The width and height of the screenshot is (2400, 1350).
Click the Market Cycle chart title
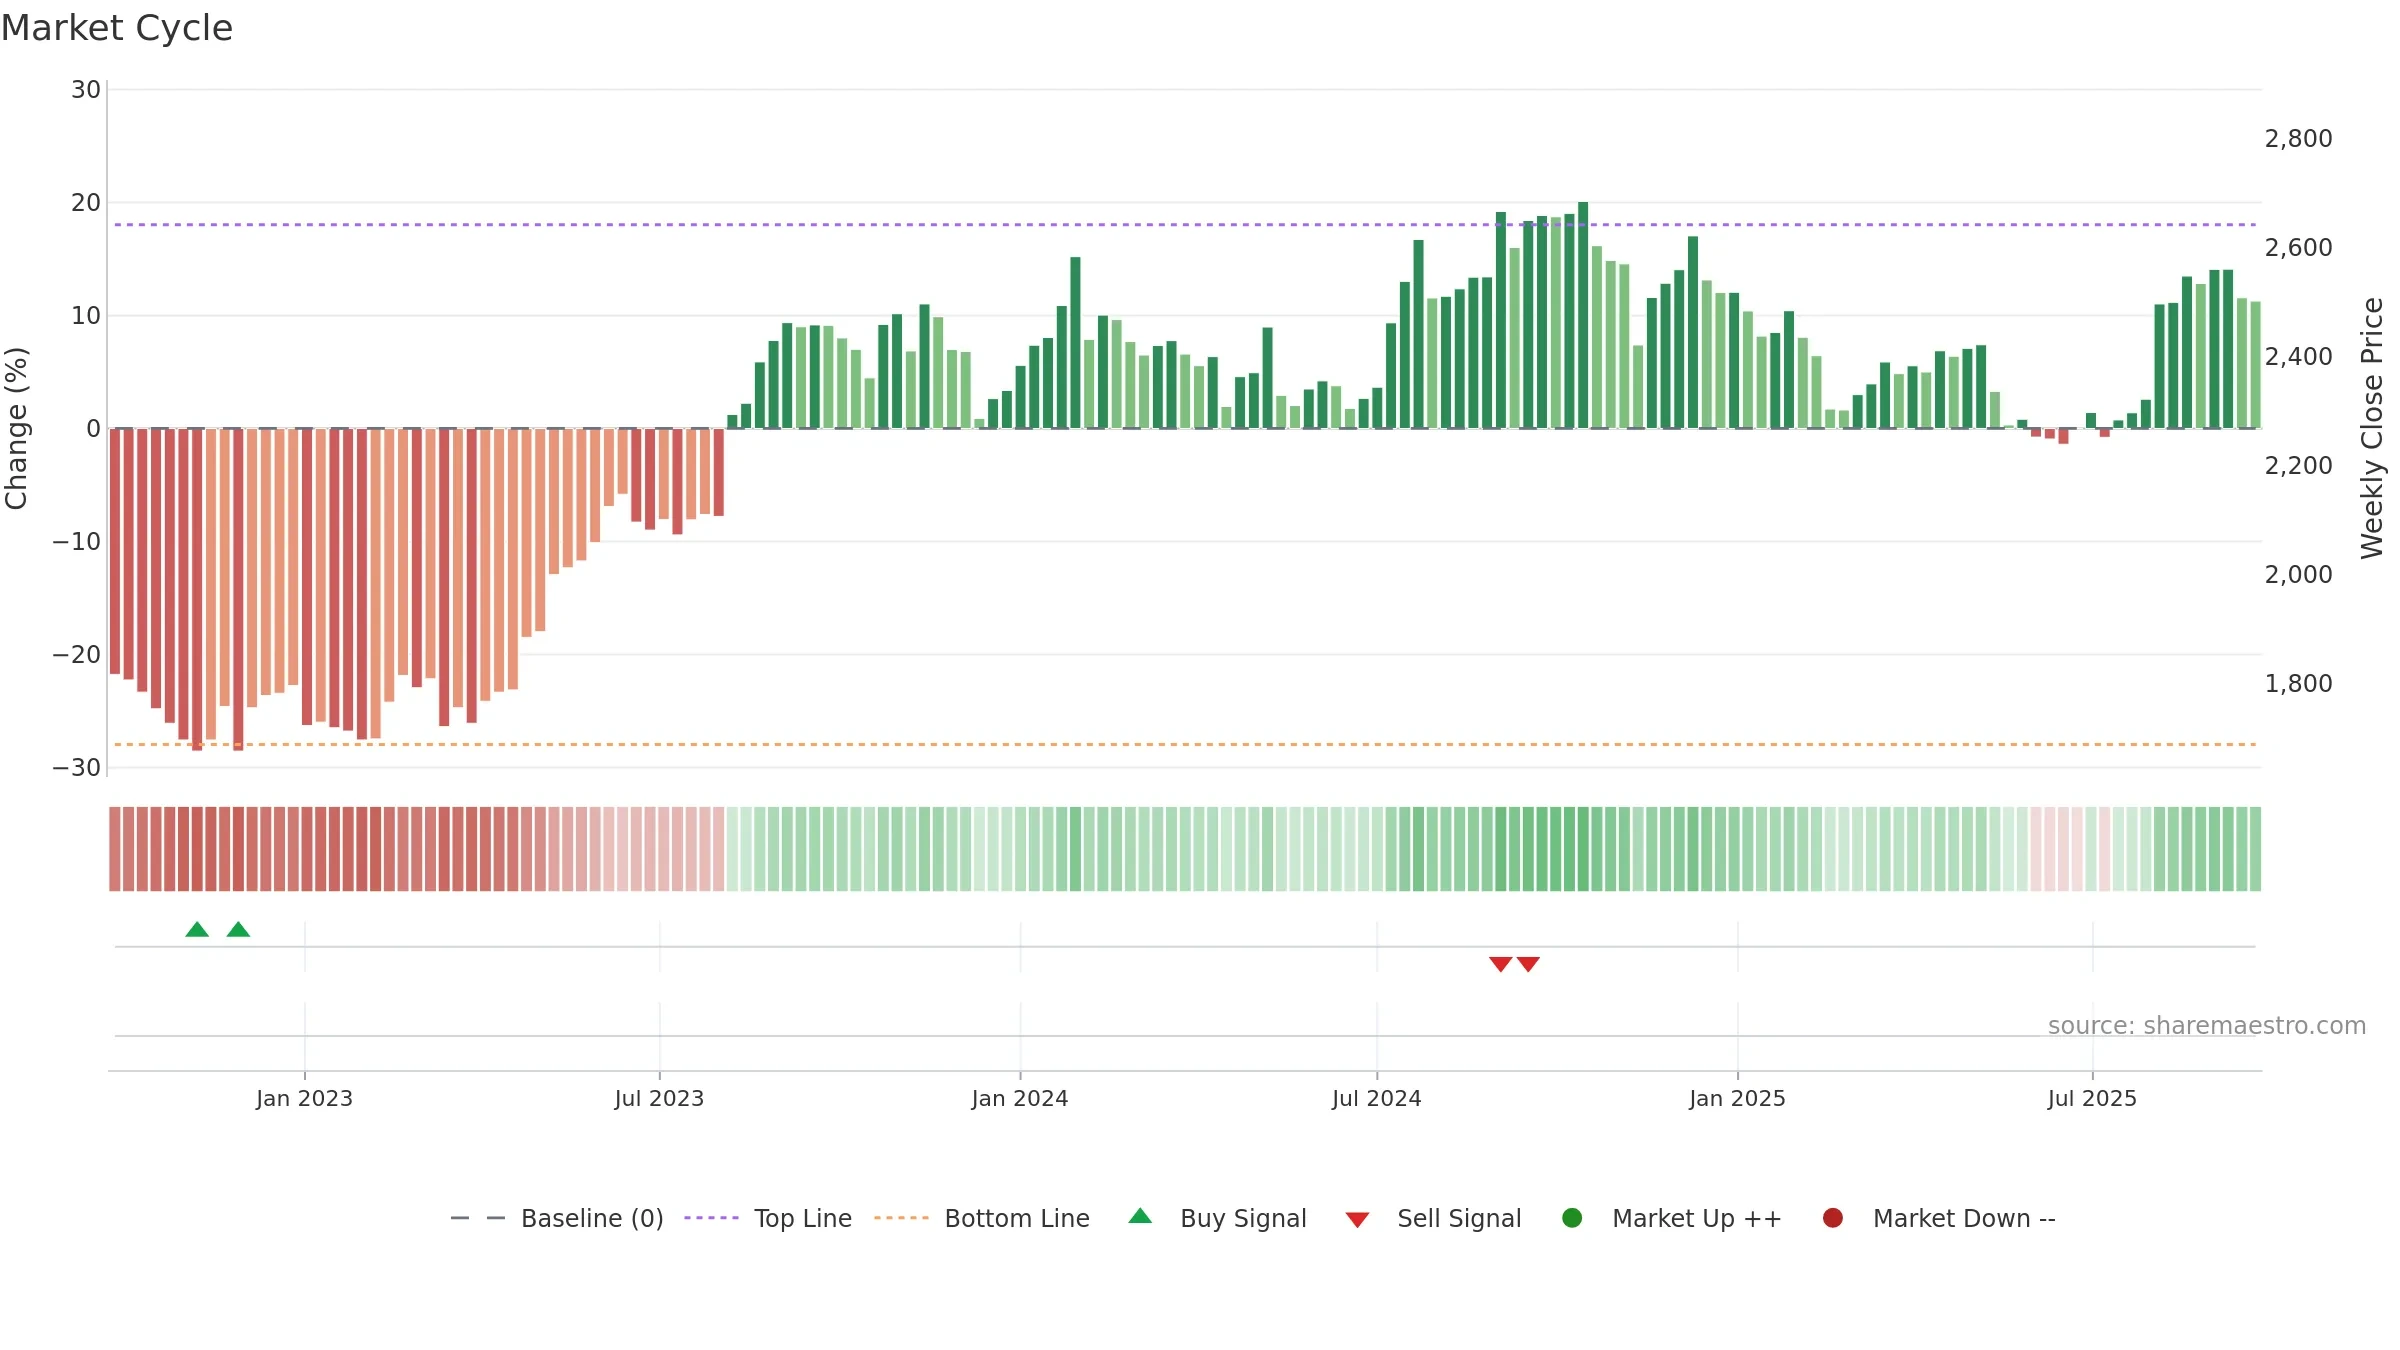click(117, 28)
